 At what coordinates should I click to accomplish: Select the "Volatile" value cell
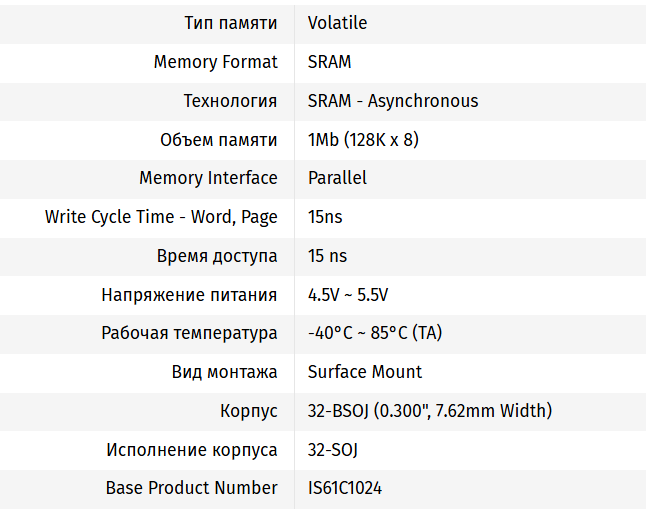(337, 23)
